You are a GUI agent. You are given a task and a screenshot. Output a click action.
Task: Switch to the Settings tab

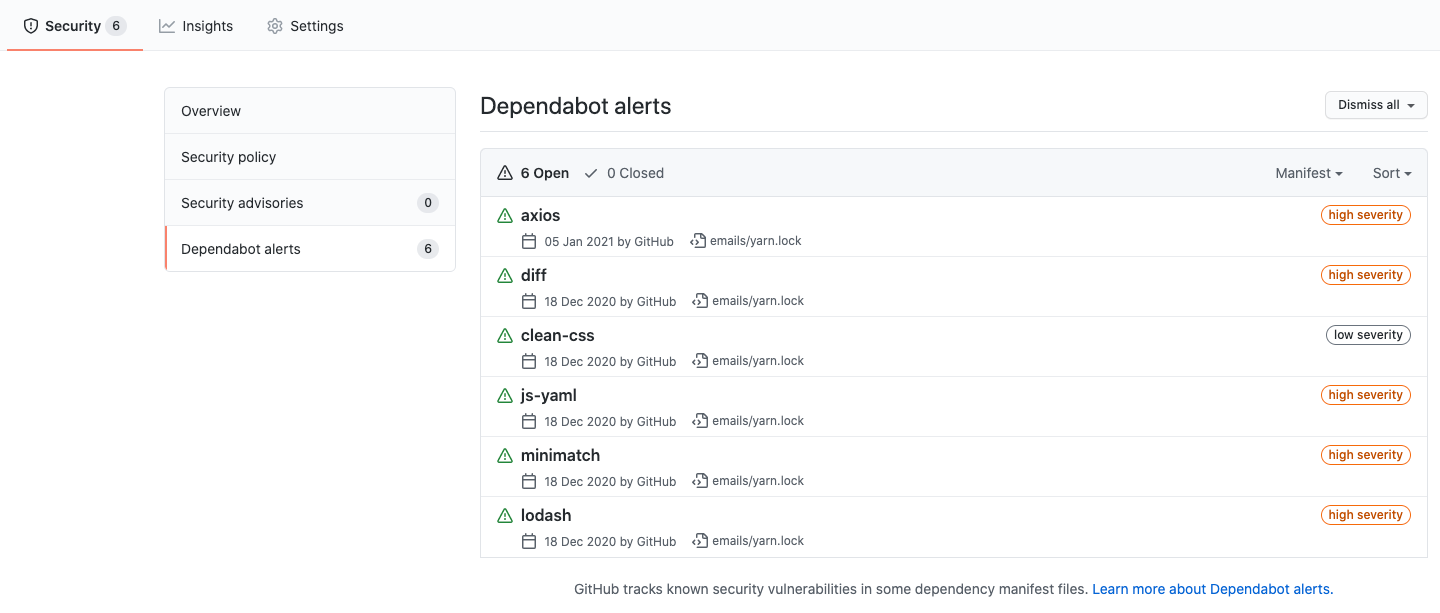(x=305, y=26)
